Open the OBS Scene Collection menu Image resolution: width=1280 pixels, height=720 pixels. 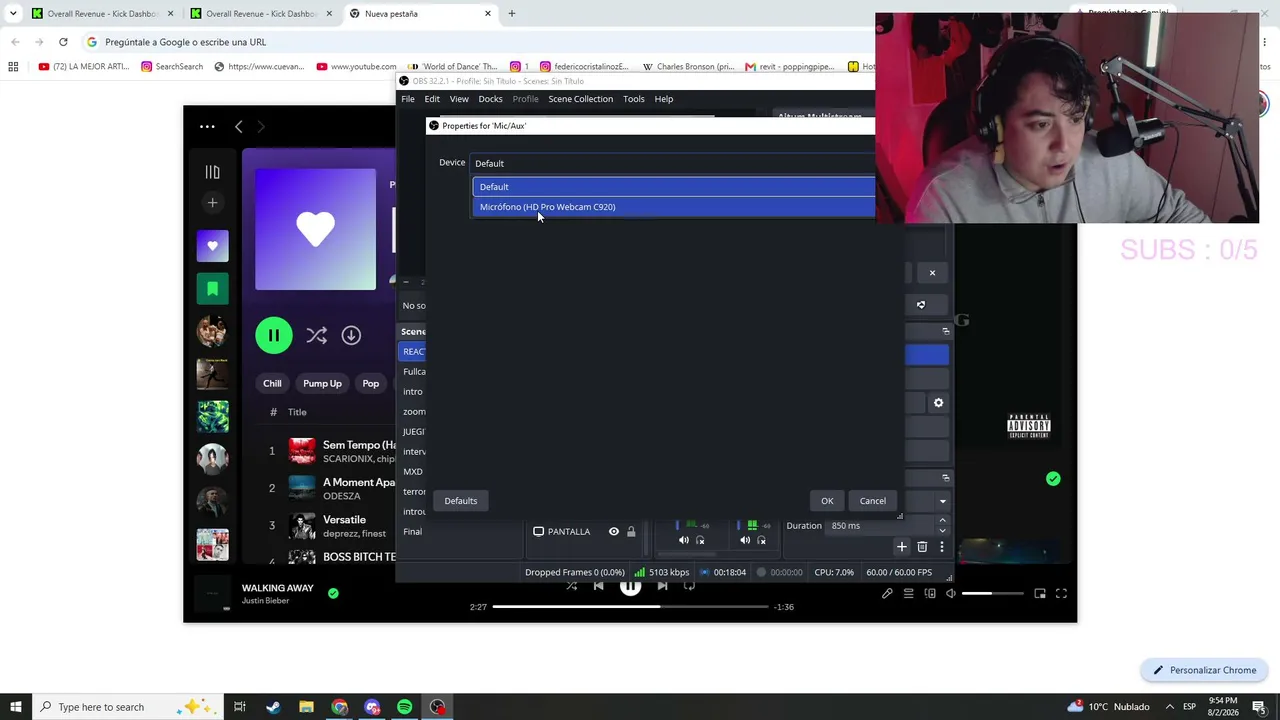580,99
